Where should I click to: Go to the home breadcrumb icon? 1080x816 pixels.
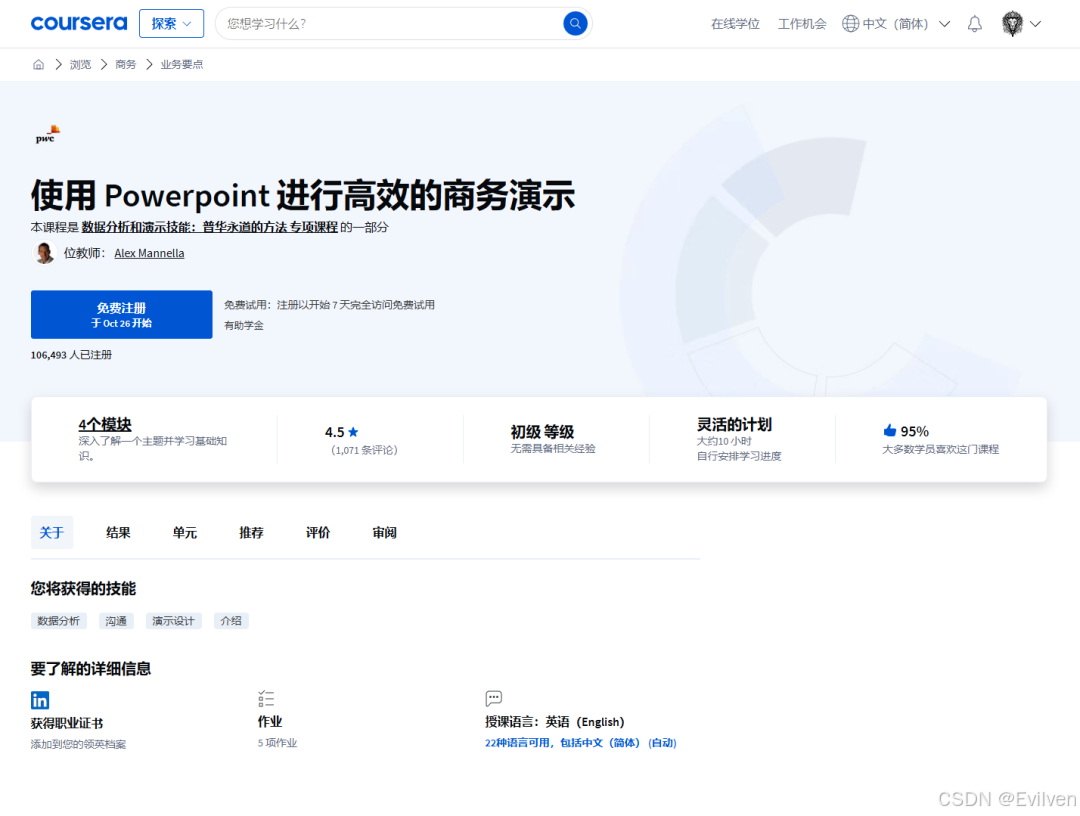pyautogui.click(x=39, y=64)
